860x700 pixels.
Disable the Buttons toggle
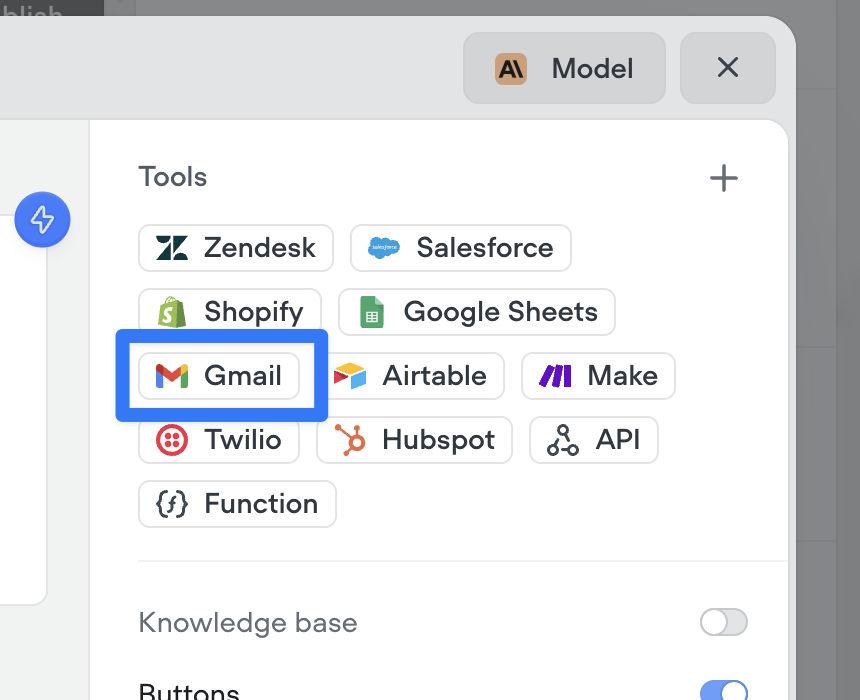pos(723,689)
